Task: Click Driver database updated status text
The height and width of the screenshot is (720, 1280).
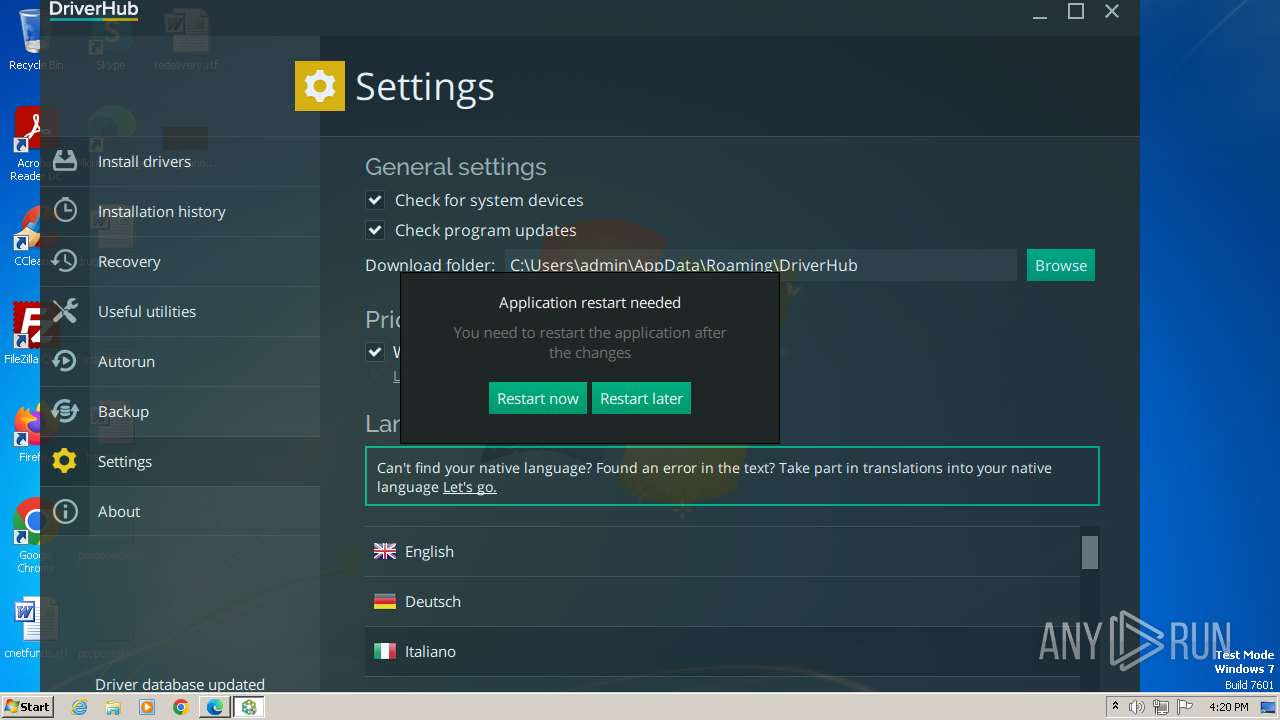Action: pos(180,685)
